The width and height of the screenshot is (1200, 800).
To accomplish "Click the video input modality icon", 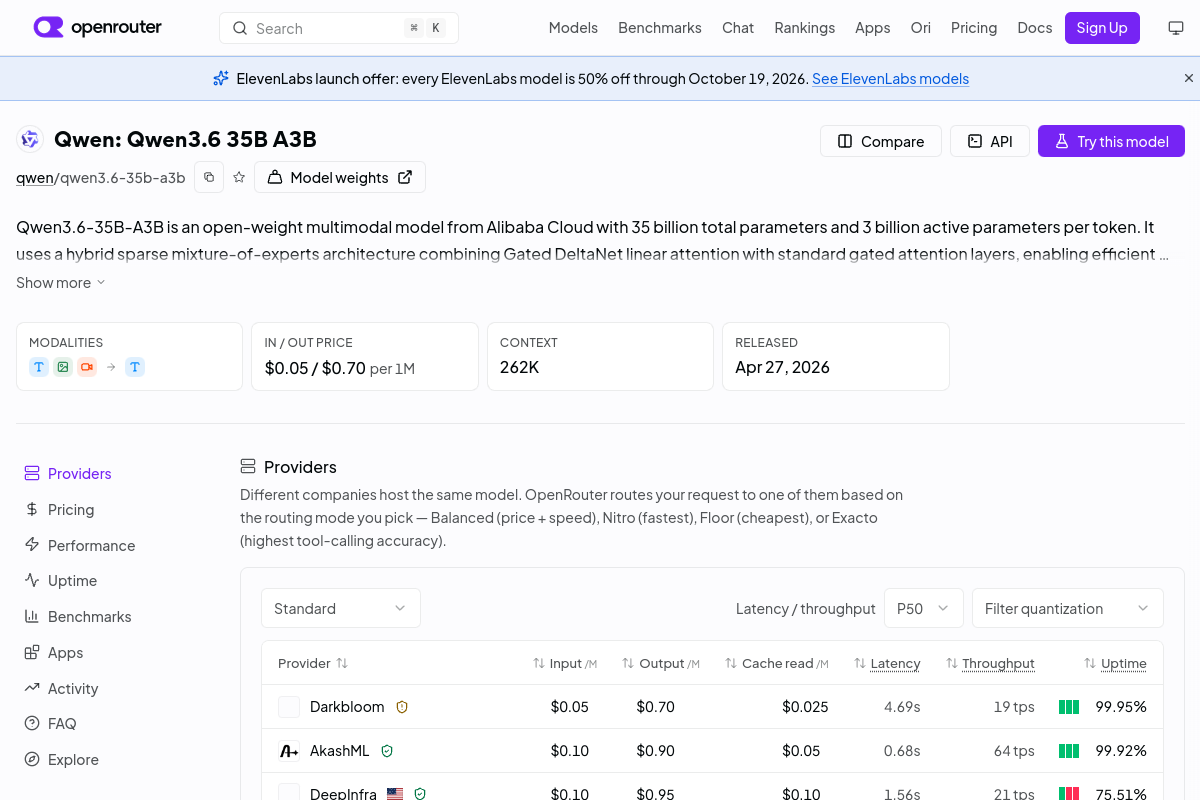I will (87, 367).
